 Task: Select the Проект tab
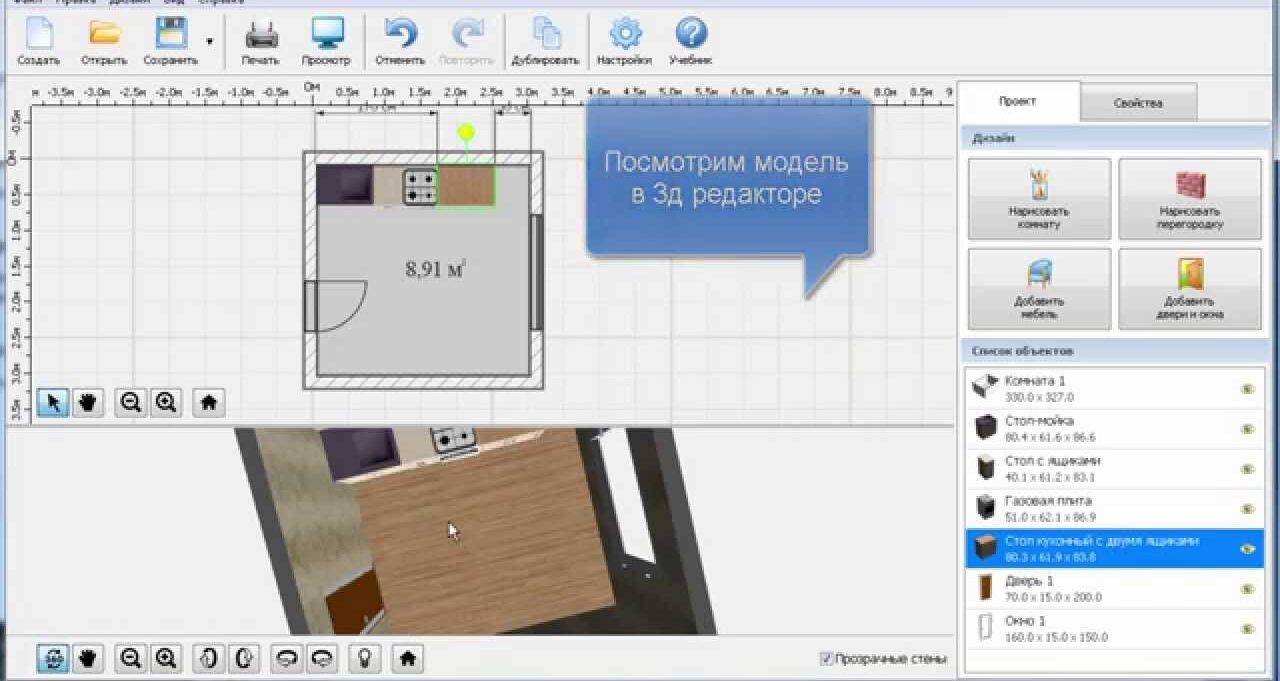coord(1018,101)
